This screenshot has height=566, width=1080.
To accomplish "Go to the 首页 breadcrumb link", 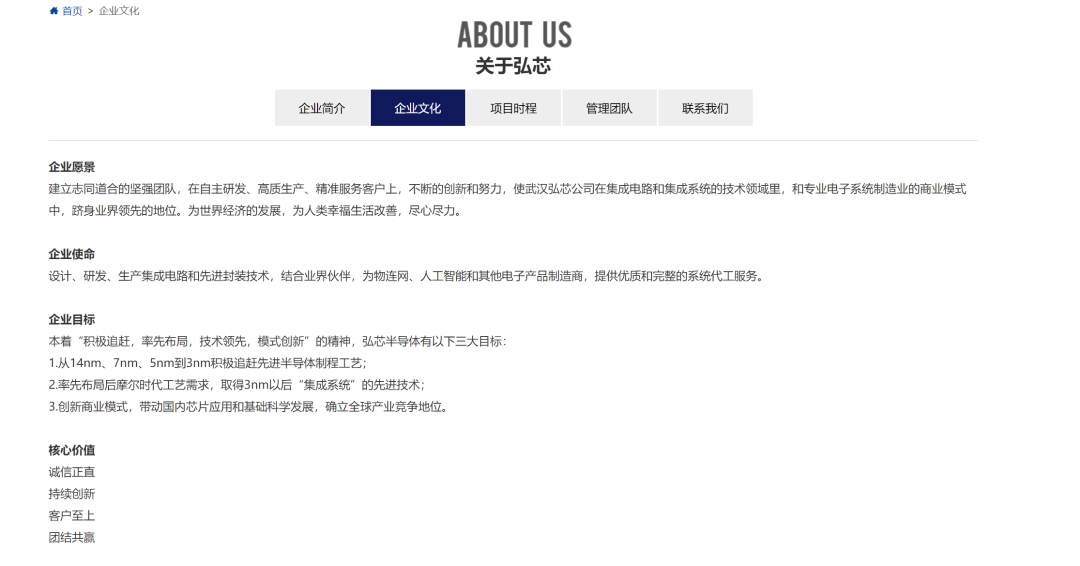I will click(x=72, y=11).
